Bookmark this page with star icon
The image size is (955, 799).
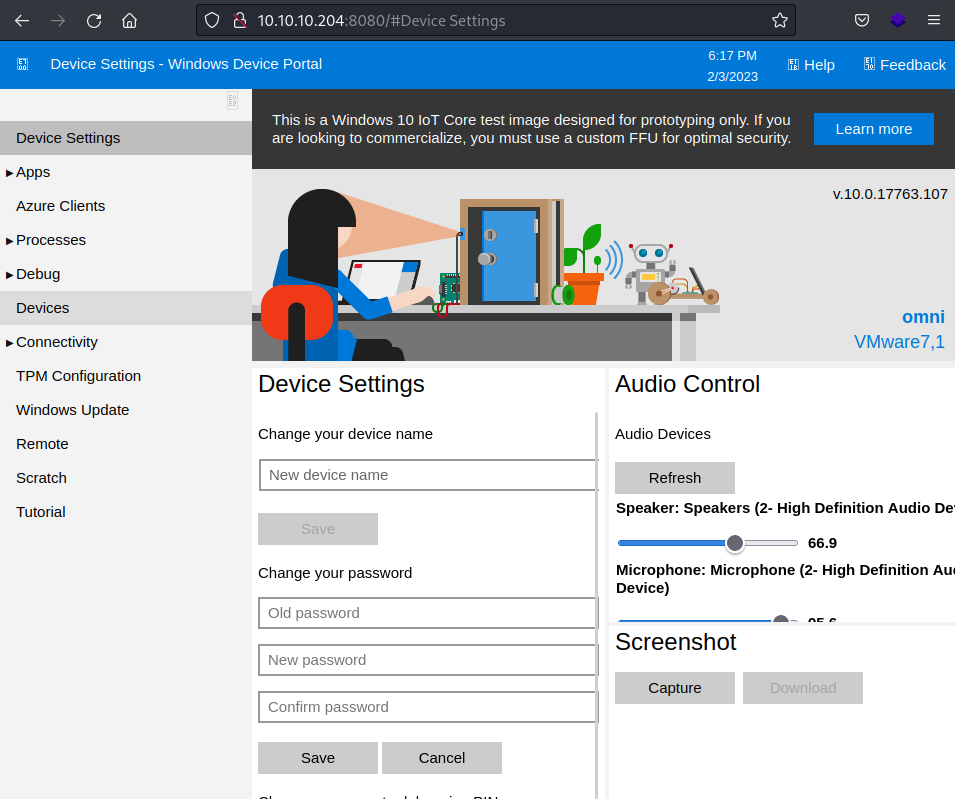point(780,21)
